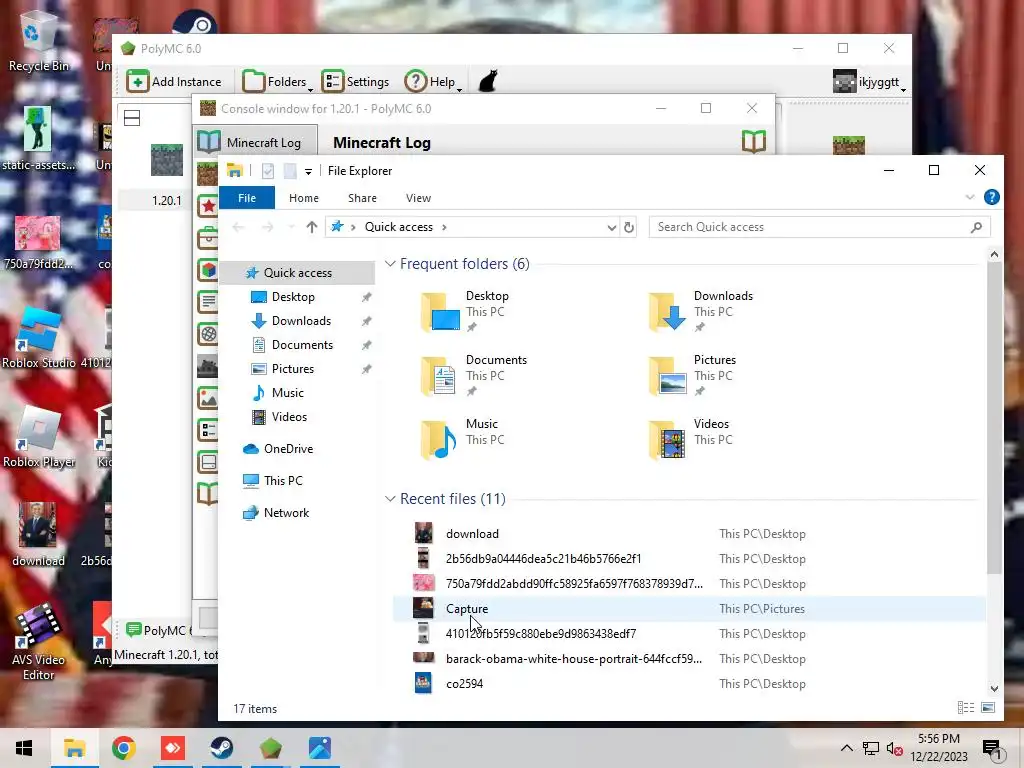Open Windows Start menu

(x=24, y=748)
